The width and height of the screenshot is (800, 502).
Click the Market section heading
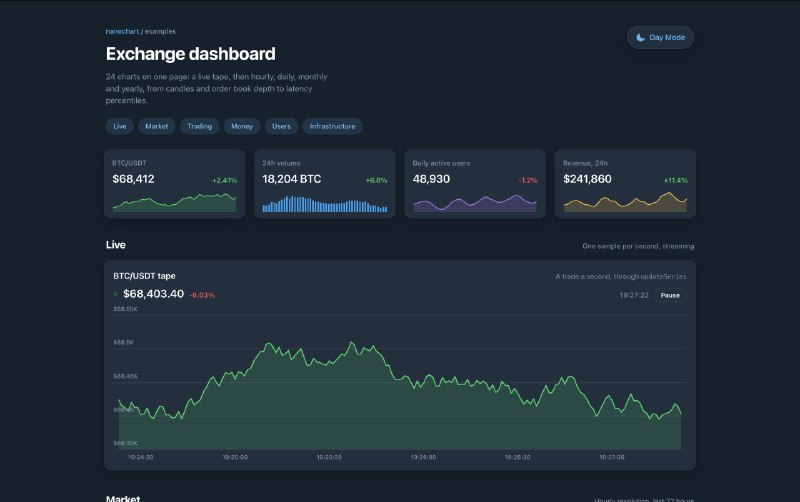pyautogui.click(x=123, y=498)
